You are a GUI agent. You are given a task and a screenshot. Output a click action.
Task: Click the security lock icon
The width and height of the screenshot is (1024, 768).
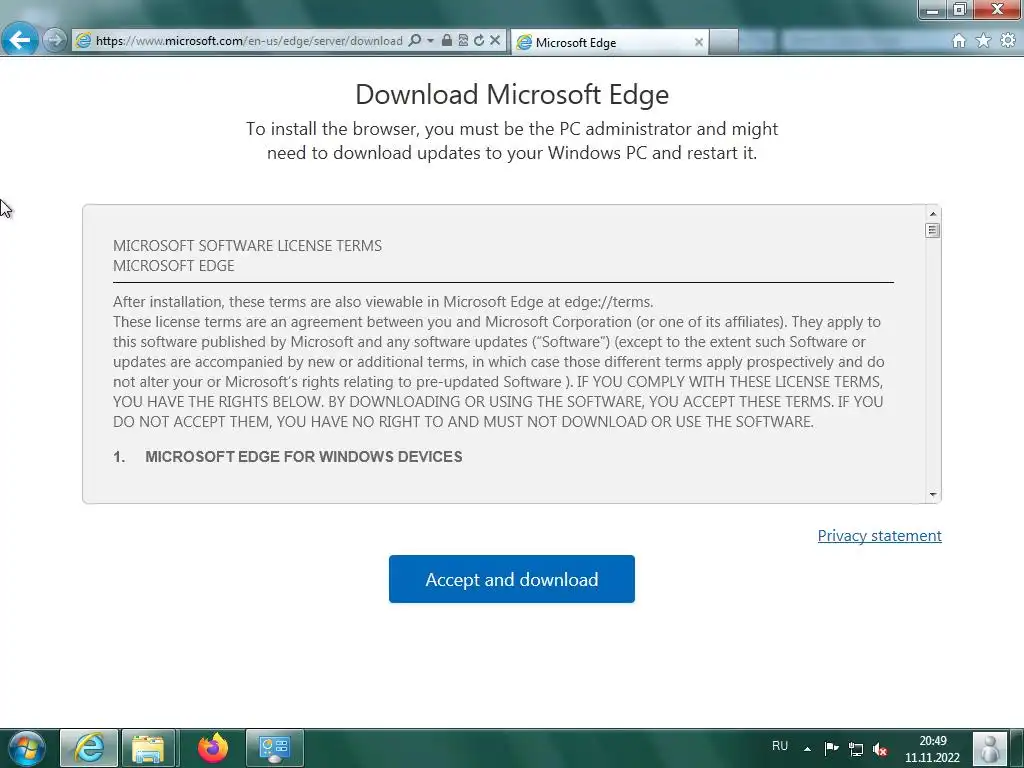447,40
